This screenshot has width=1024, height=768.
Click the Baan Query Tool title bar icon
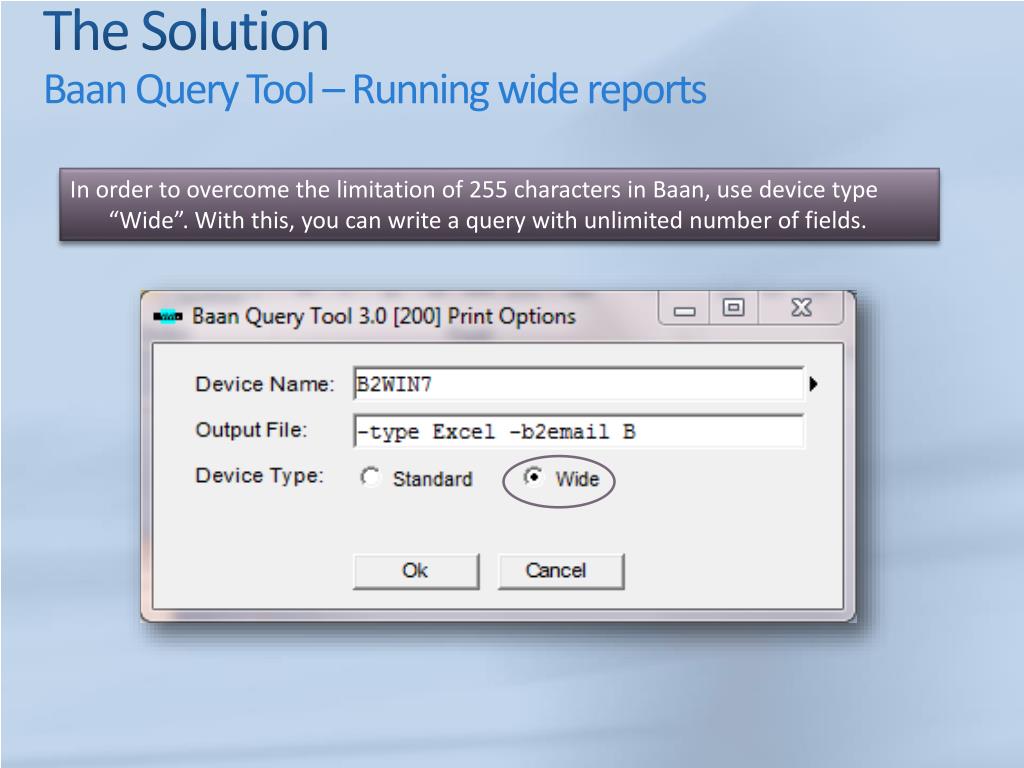coord(168,317)
